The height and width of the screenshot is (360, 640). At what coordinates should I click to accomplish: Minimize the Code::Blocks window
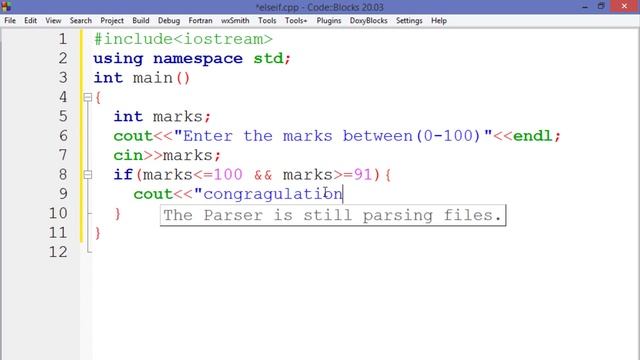click(585, 7)
